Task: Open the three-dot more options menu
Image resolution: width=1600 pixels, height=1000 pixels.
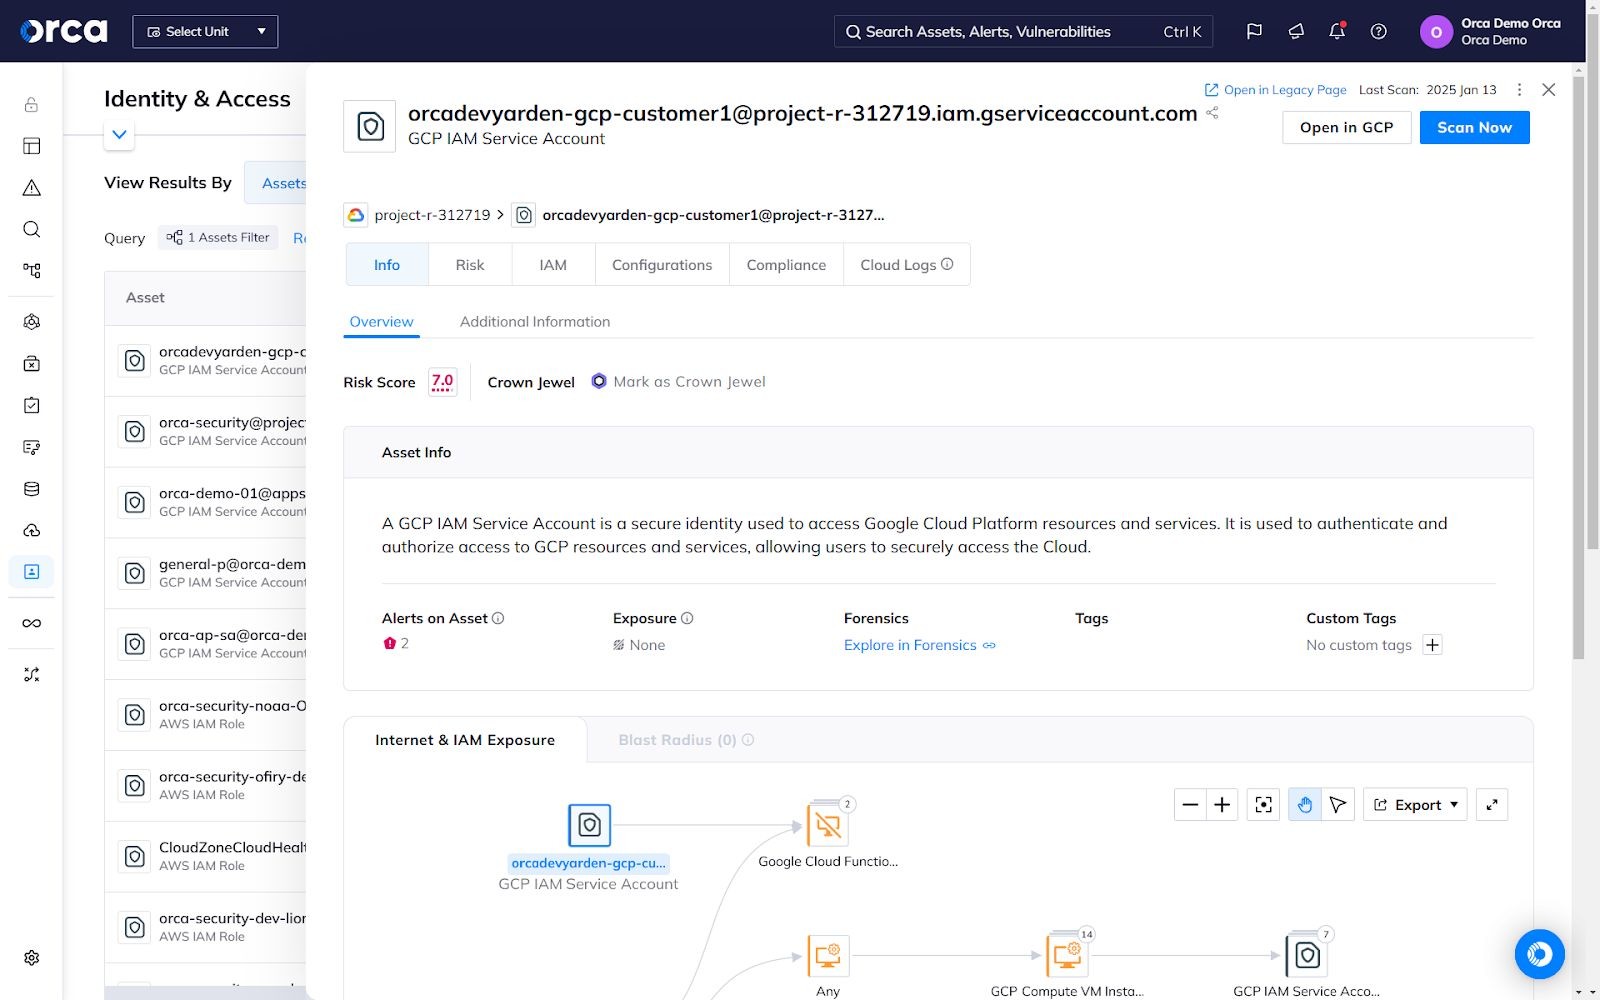Action: [x=1519, y=90]
